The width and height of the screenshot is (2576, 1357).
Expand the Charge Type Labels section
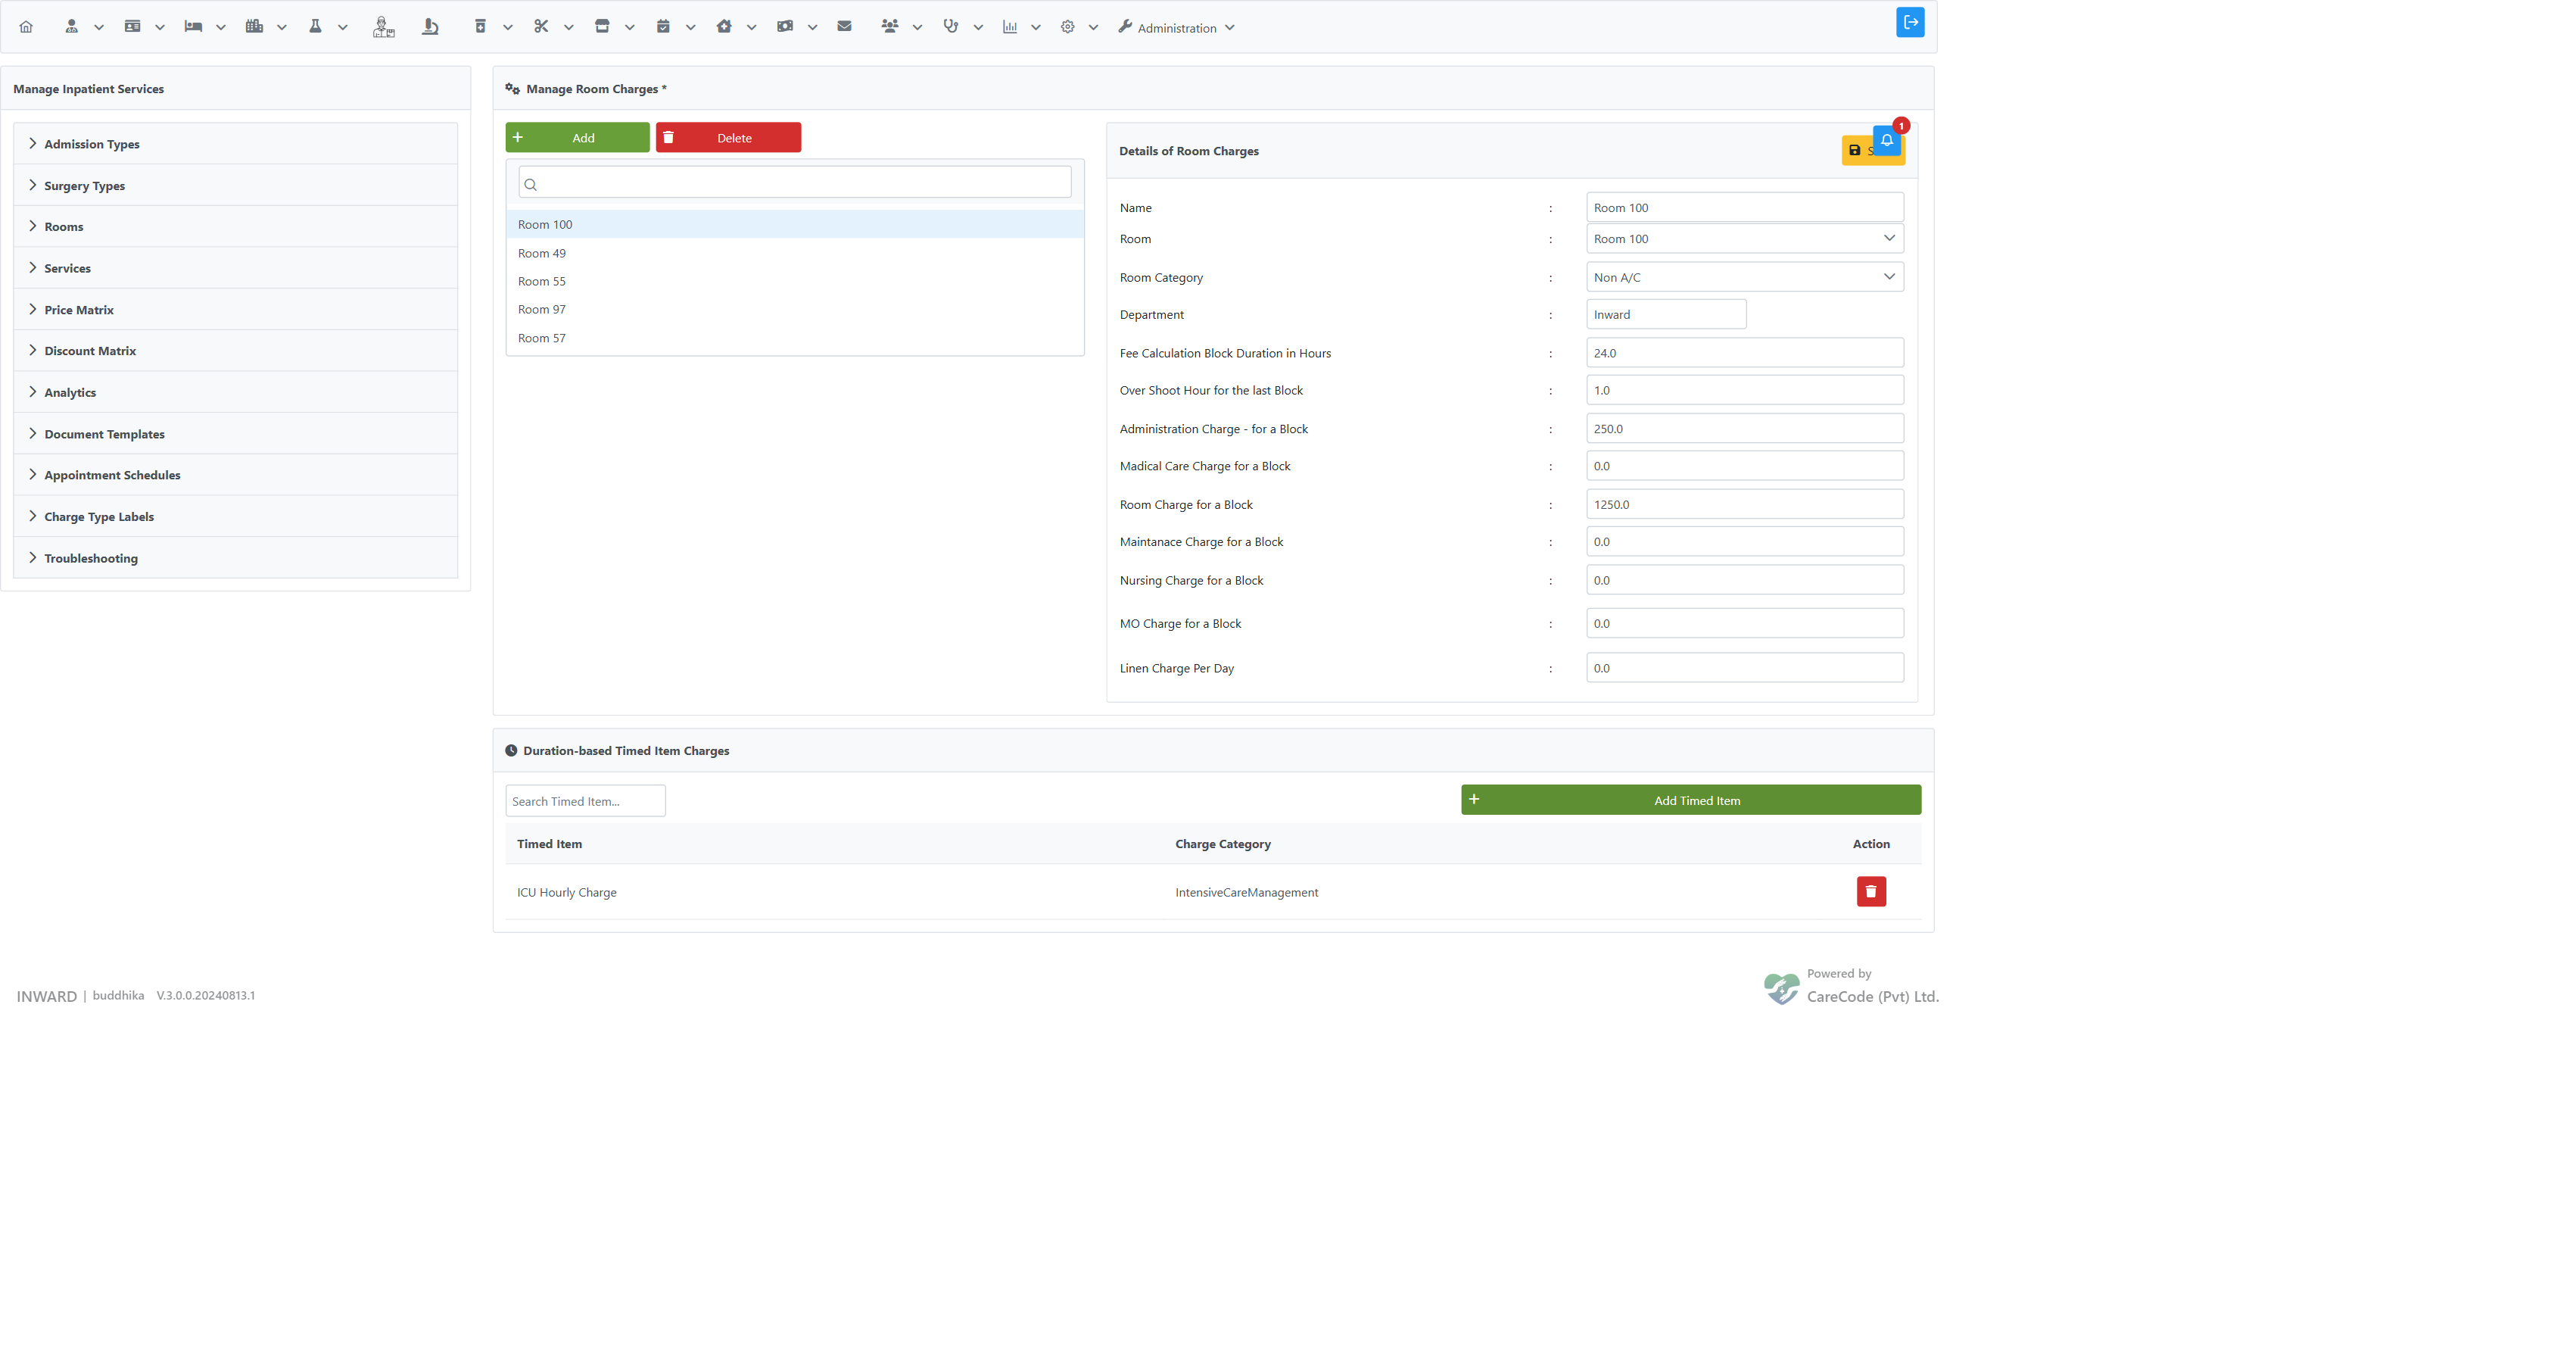click(x=236, y=517)
